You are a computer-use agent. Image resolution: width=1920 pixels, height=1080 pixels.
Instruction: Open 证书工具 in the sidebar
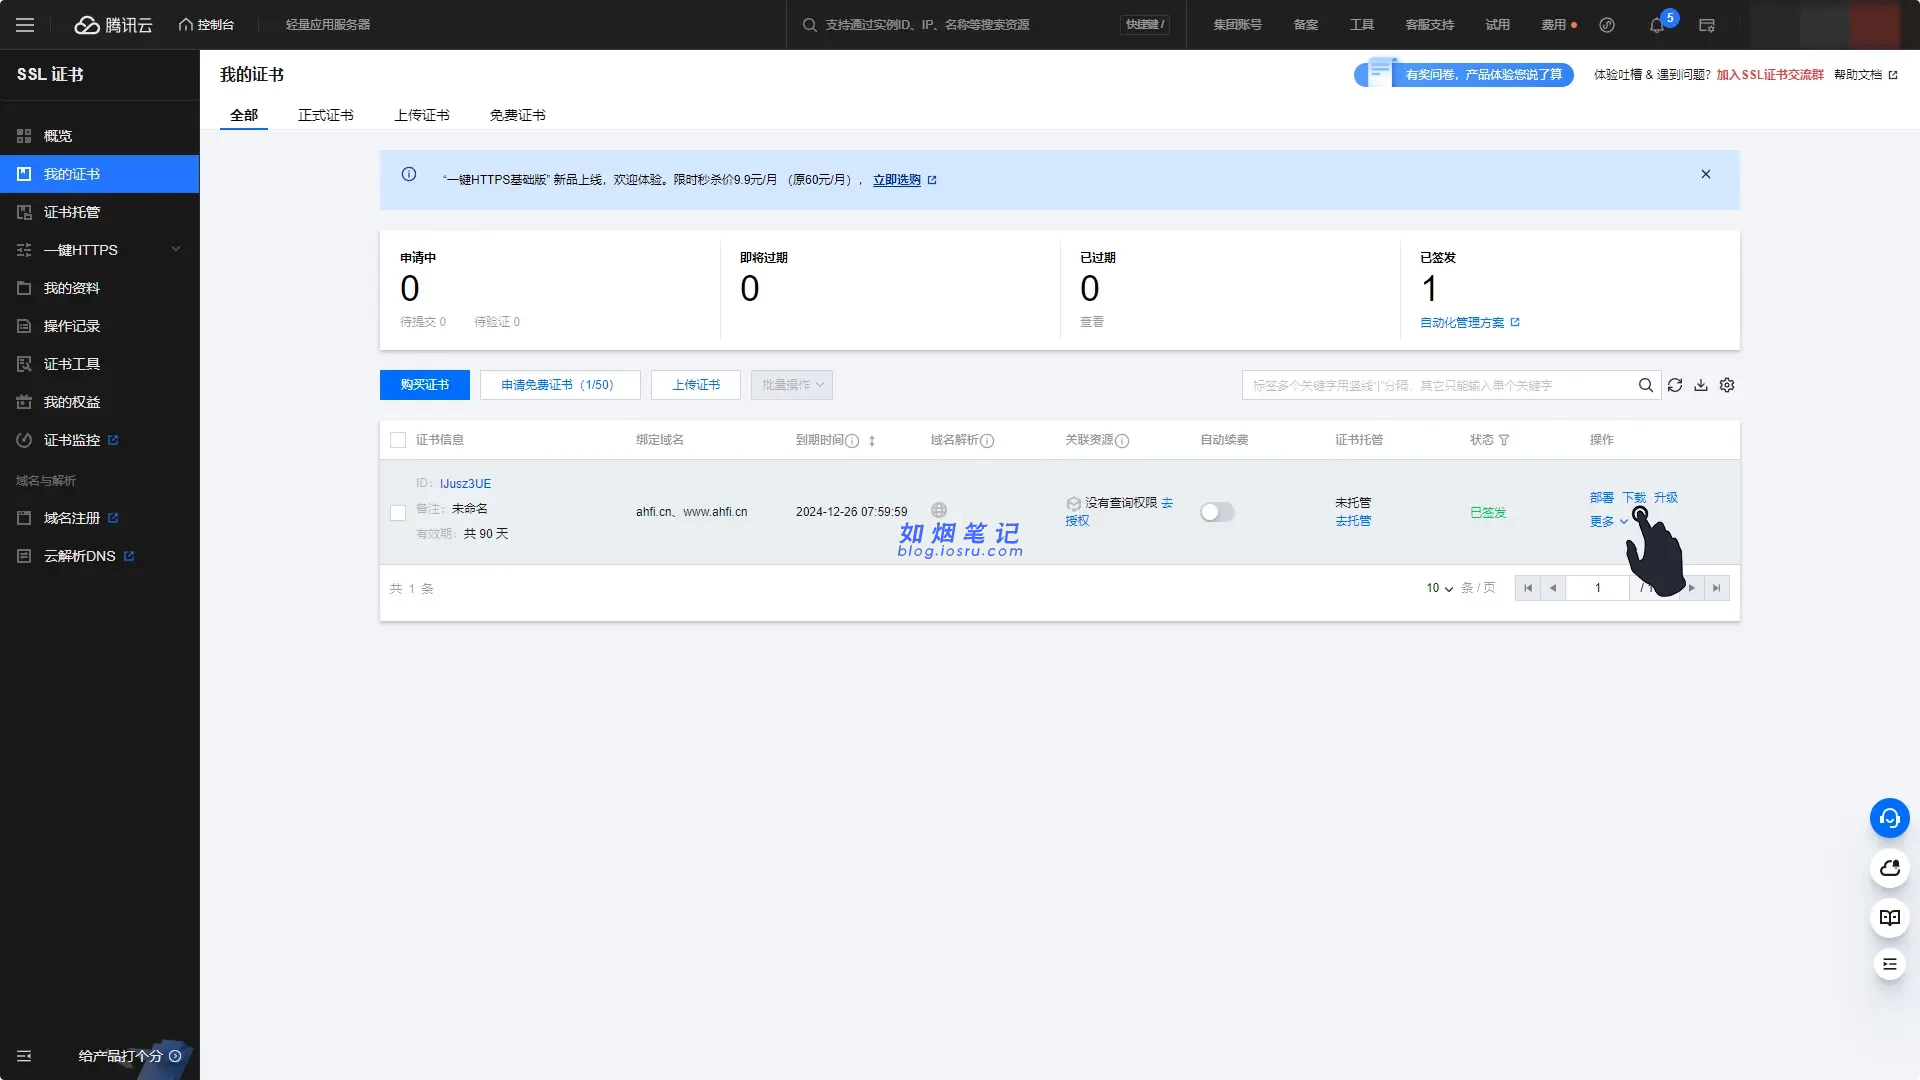pyautogui.click(x=99, y=364)
